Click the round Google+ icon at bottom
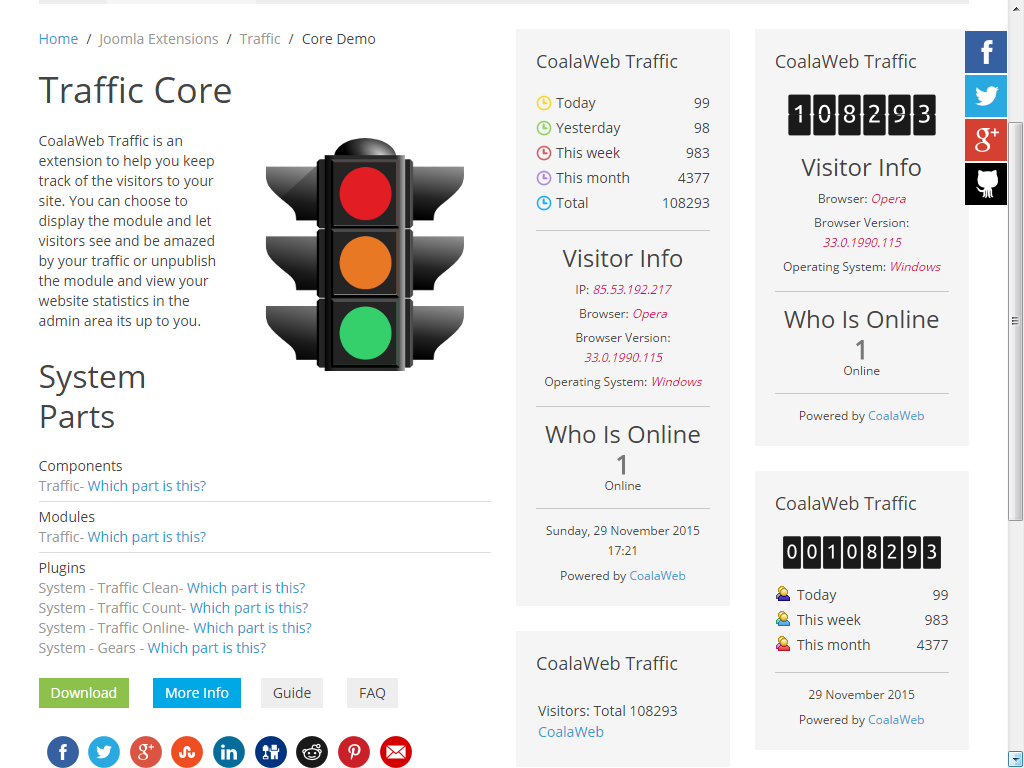The height and width of the screenshot is (768, 1024). point(146,752)
